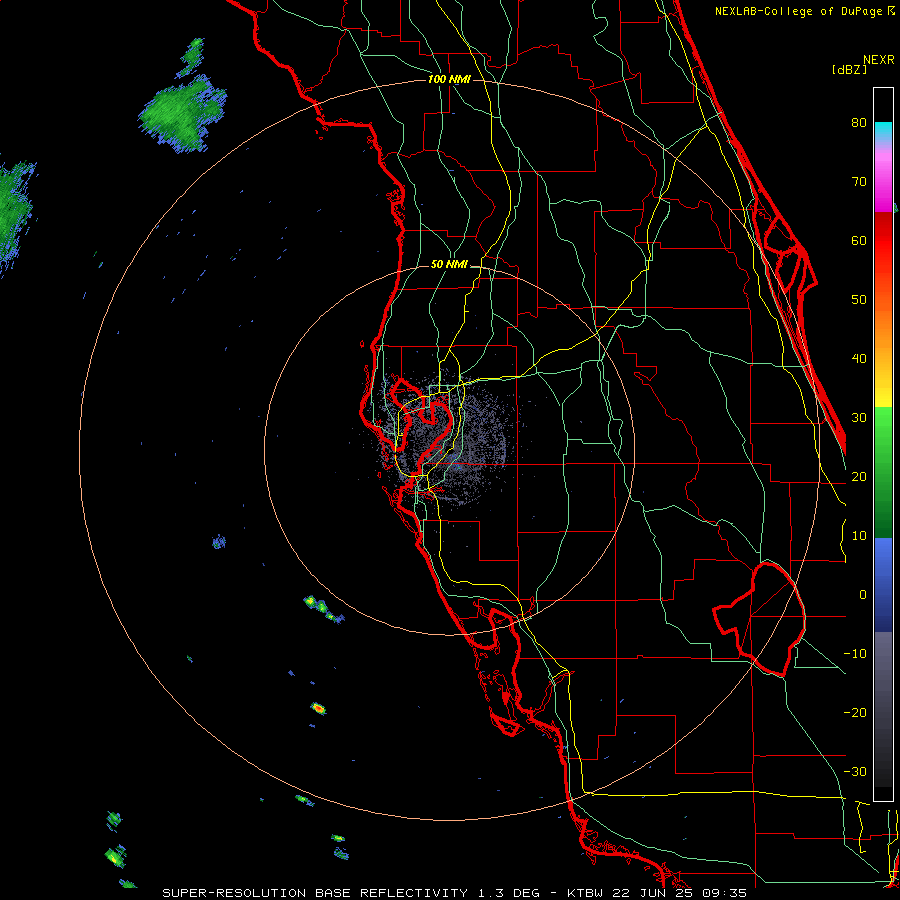The width and height of the screenshot is (900, 900).
Task: Click the 10 value on dBZ scale
Action: point(859,536)
